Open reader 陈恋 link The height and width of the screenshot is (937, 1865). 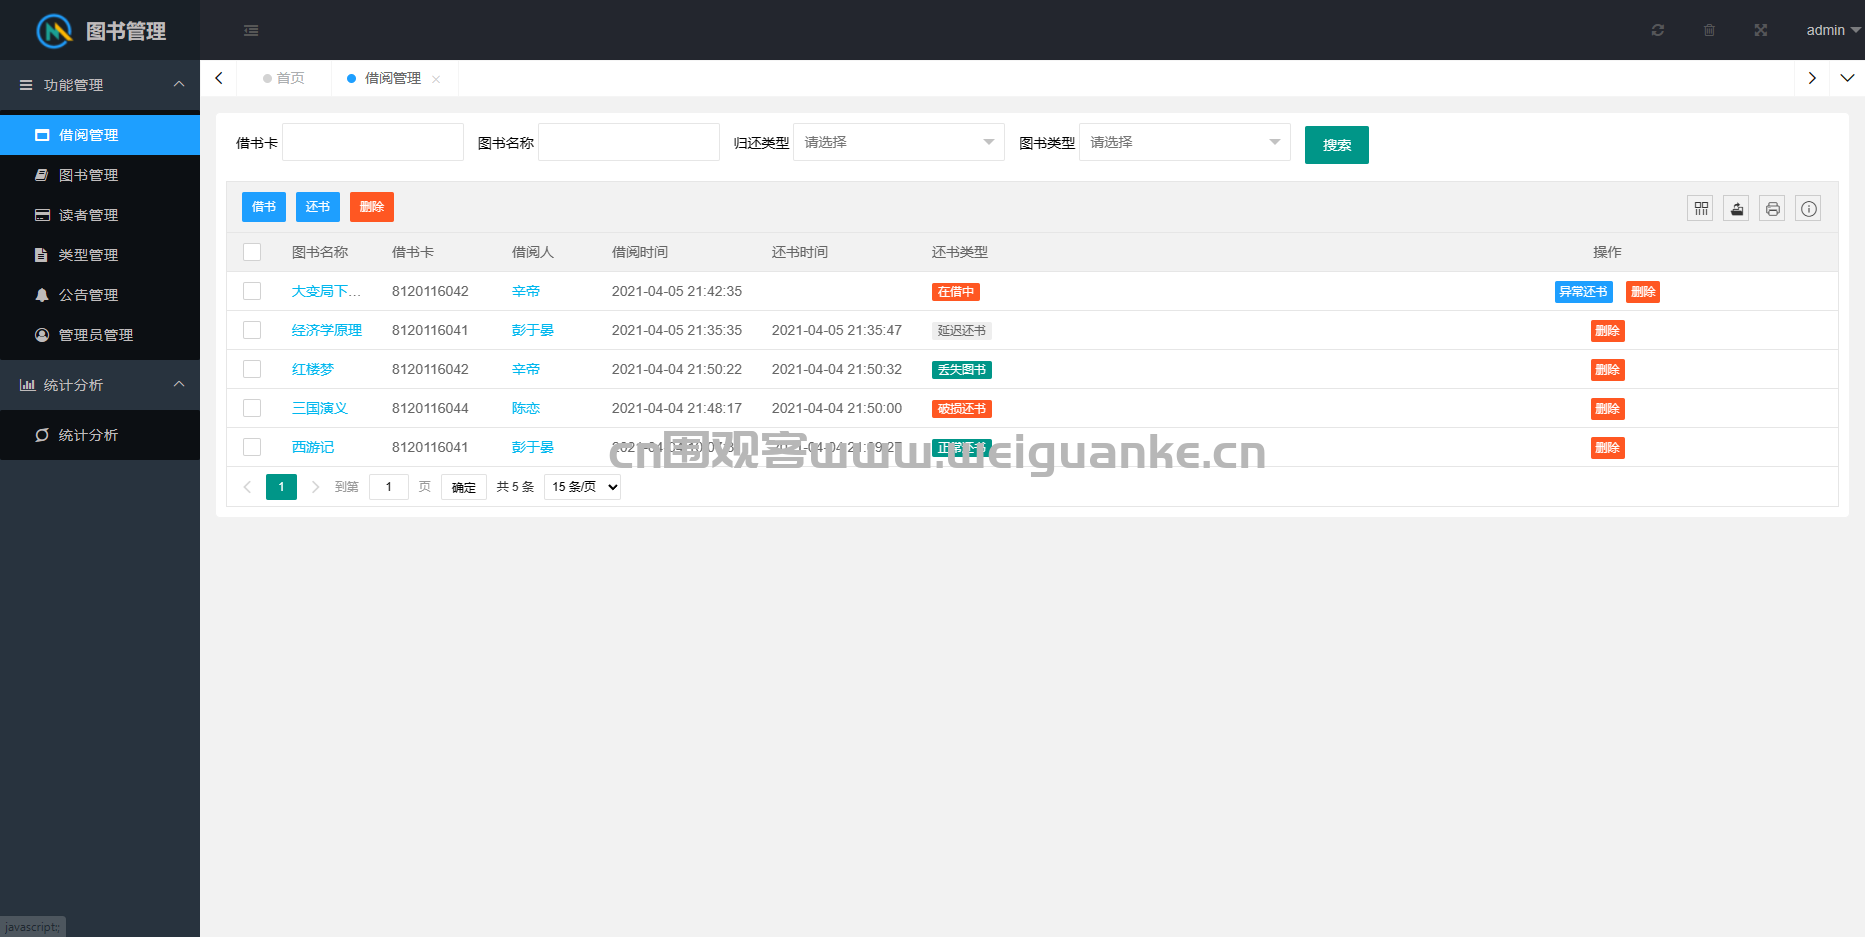[x=526, y=408]
